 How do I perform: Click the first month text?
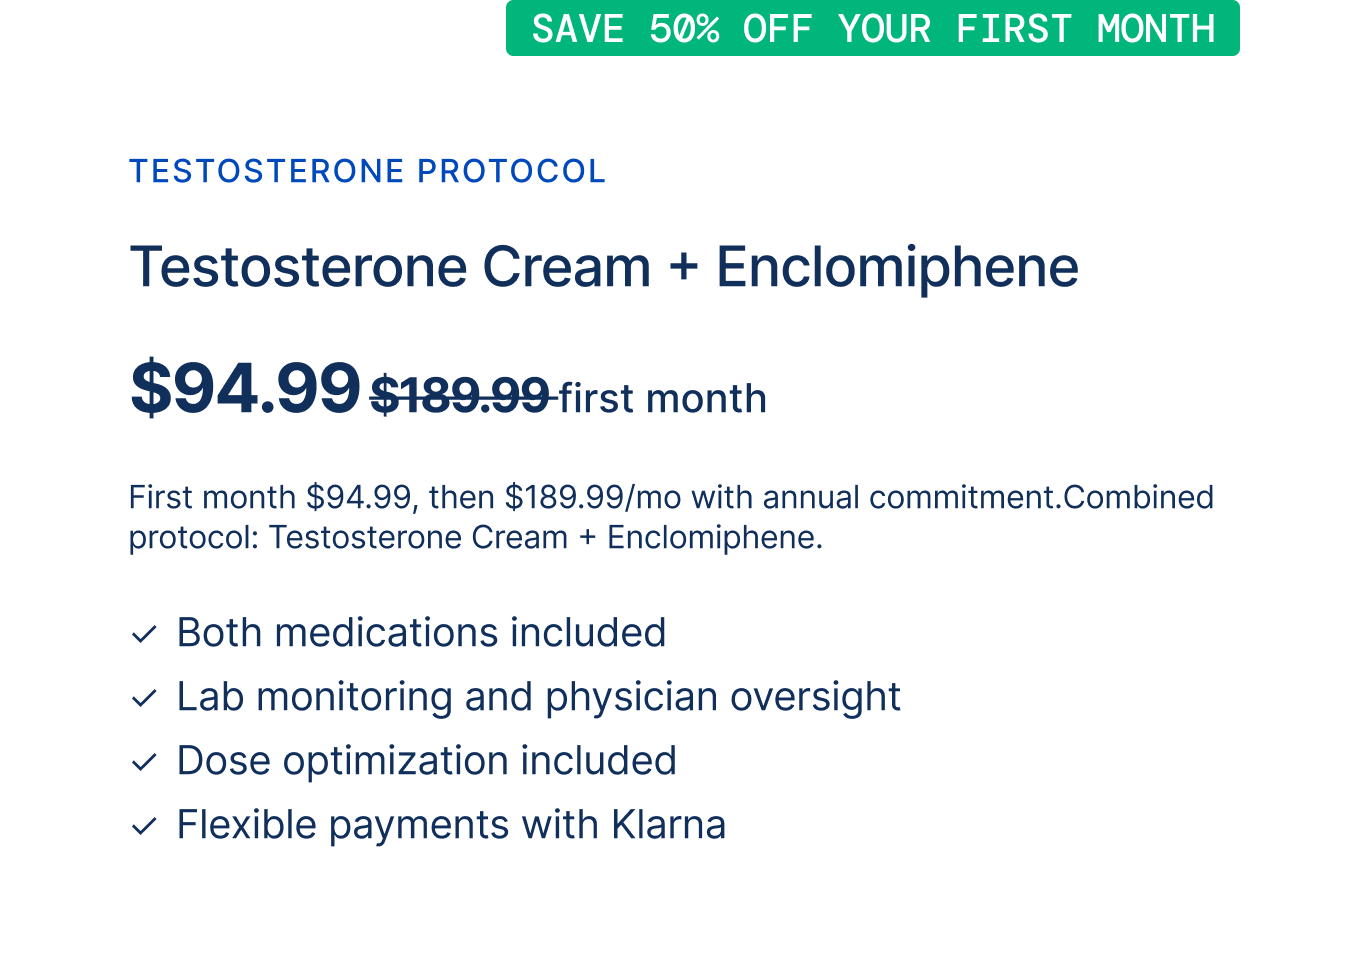point(663,398)
